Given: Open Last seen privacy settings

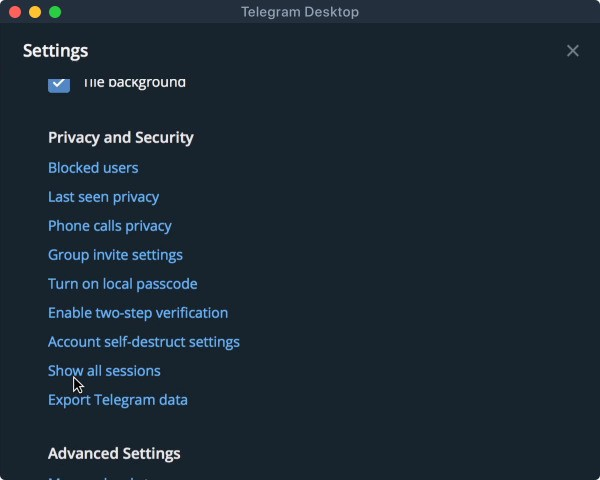Looking at the screenshot, I should (x=103, y=197).
